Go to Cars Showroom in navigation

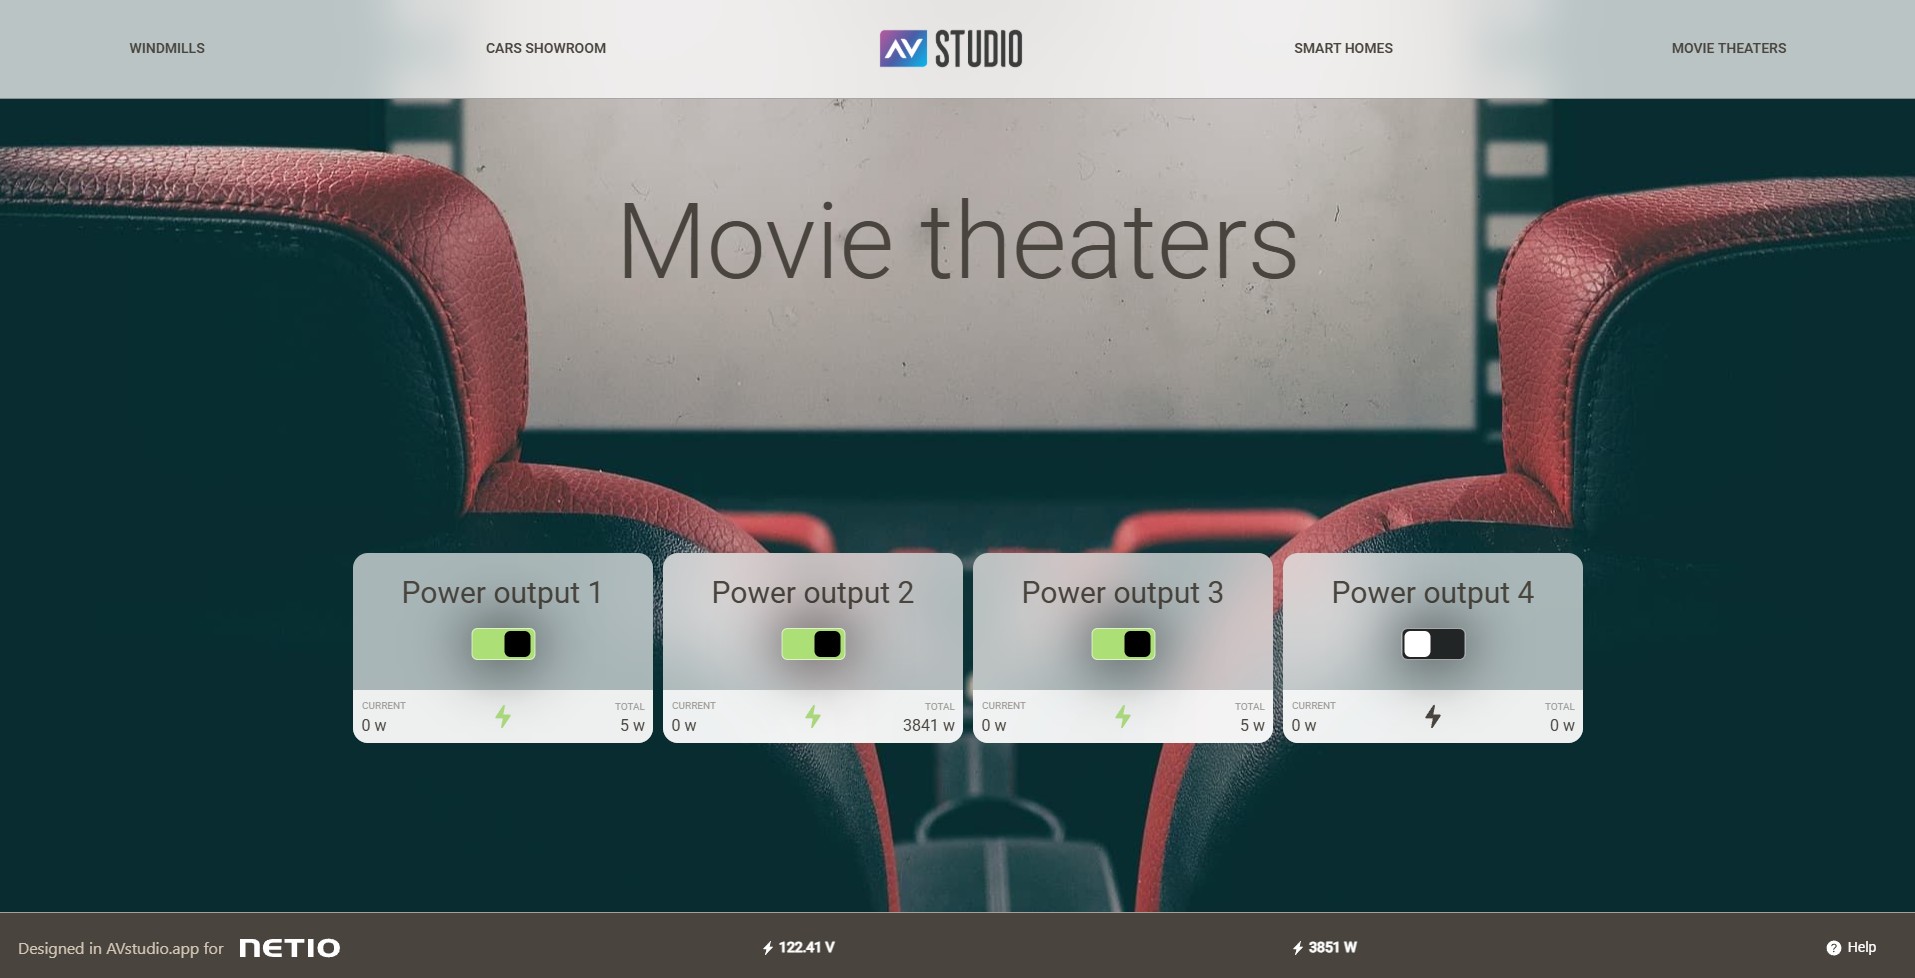click(x=546, y=48)
